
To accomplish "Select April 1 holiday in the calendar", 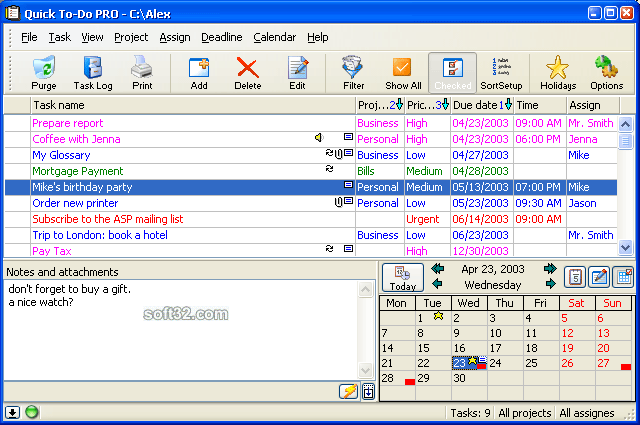I will pyautogui.click(x=433, y=318).
